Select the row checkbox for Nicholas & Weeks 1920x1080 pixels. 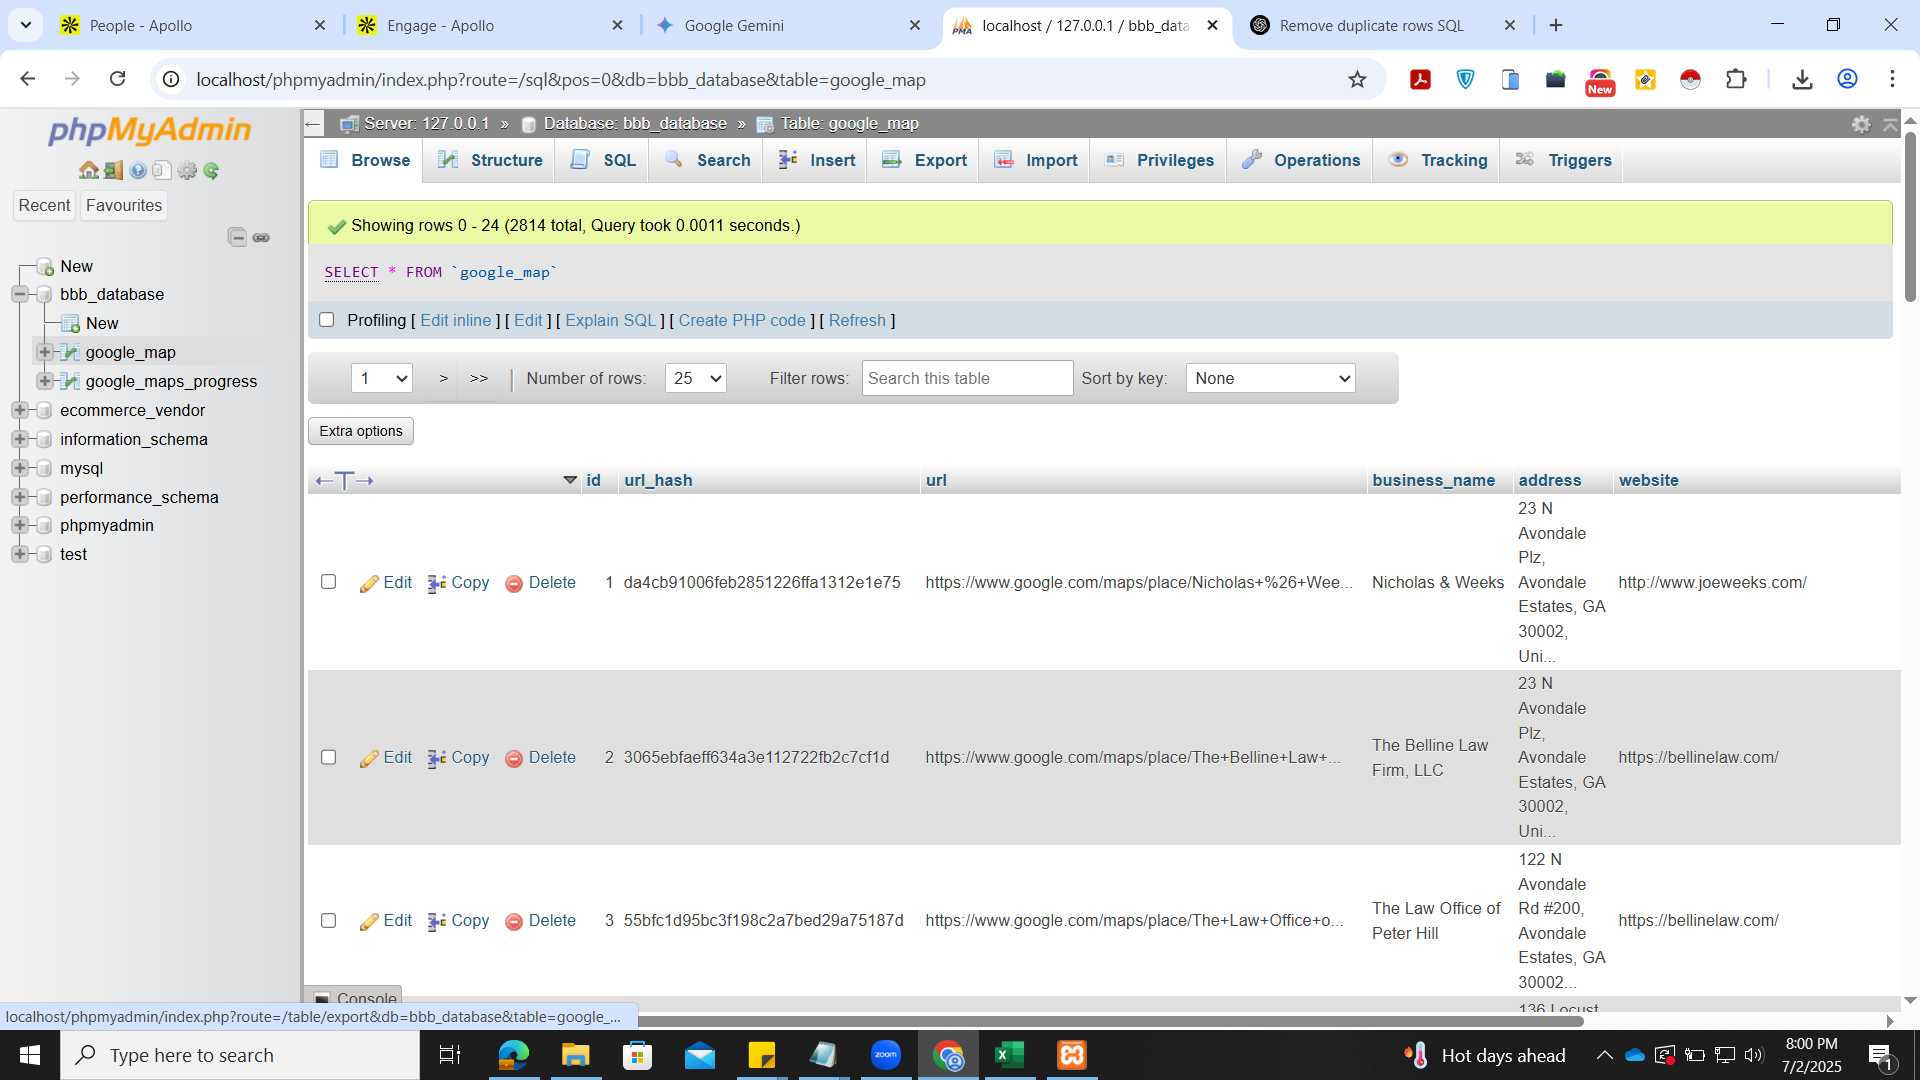[x=328, y=582]
